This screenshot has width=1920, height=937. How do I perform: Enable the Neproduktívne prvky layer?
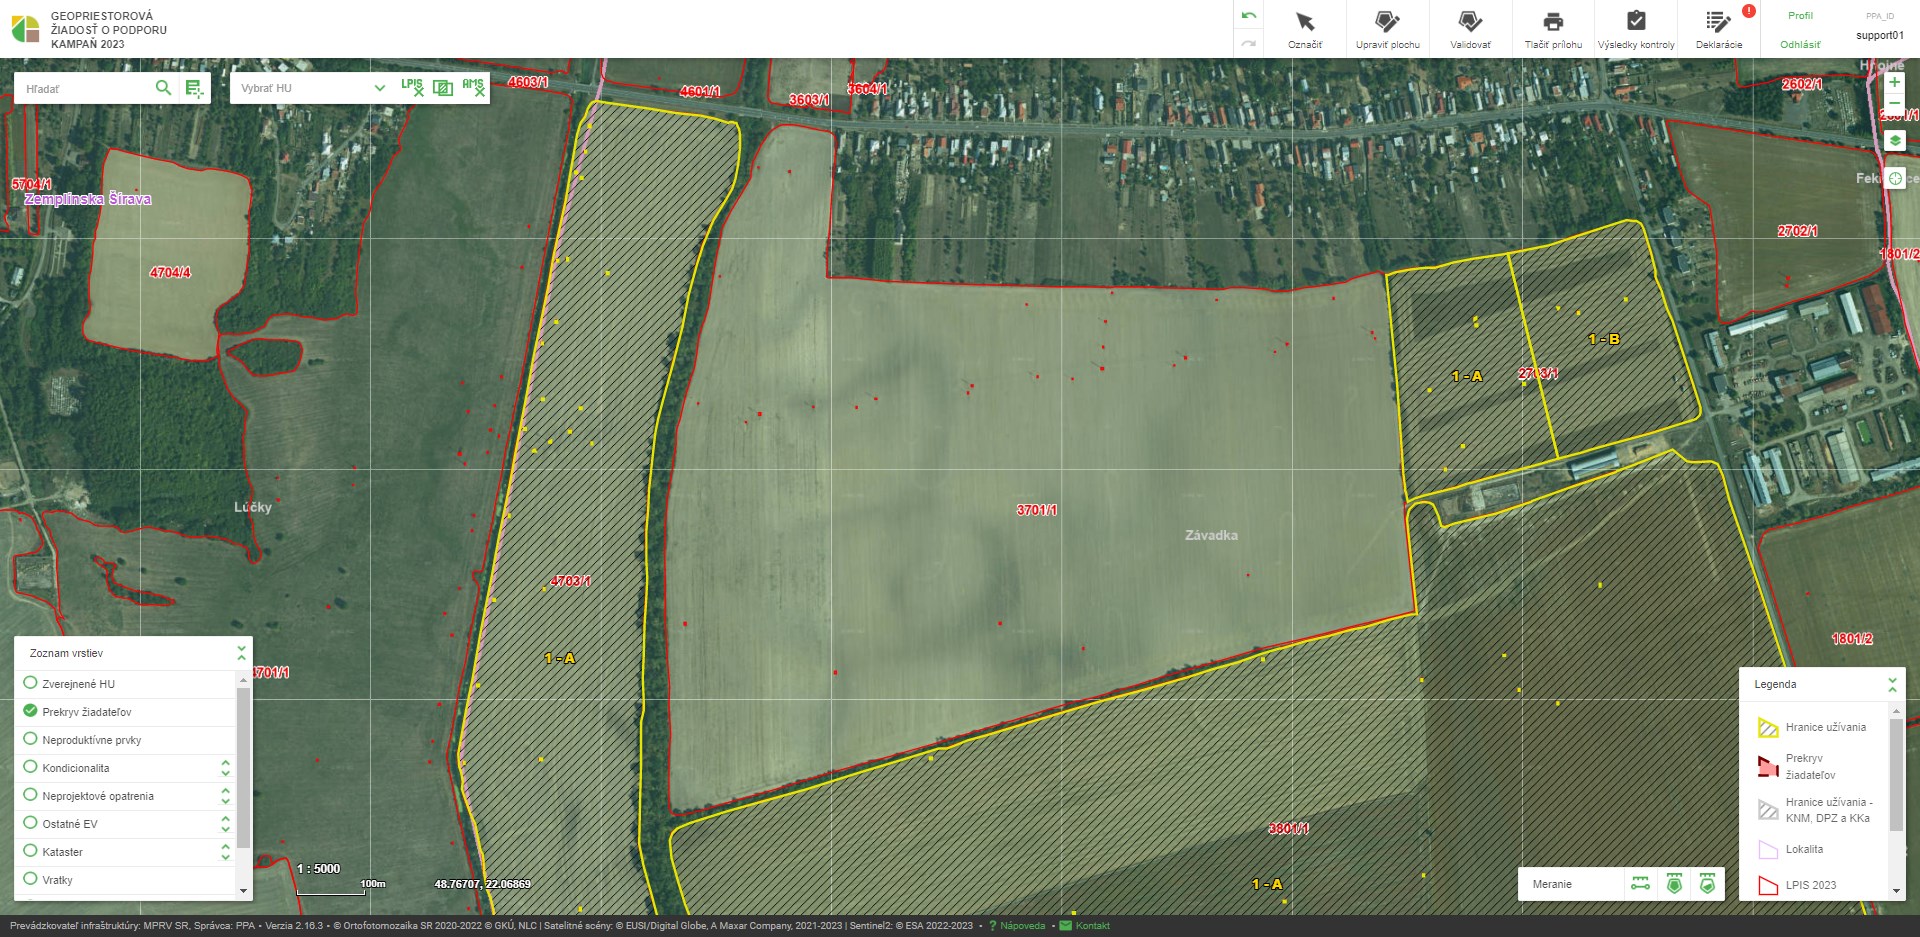(x=30, y=739)
